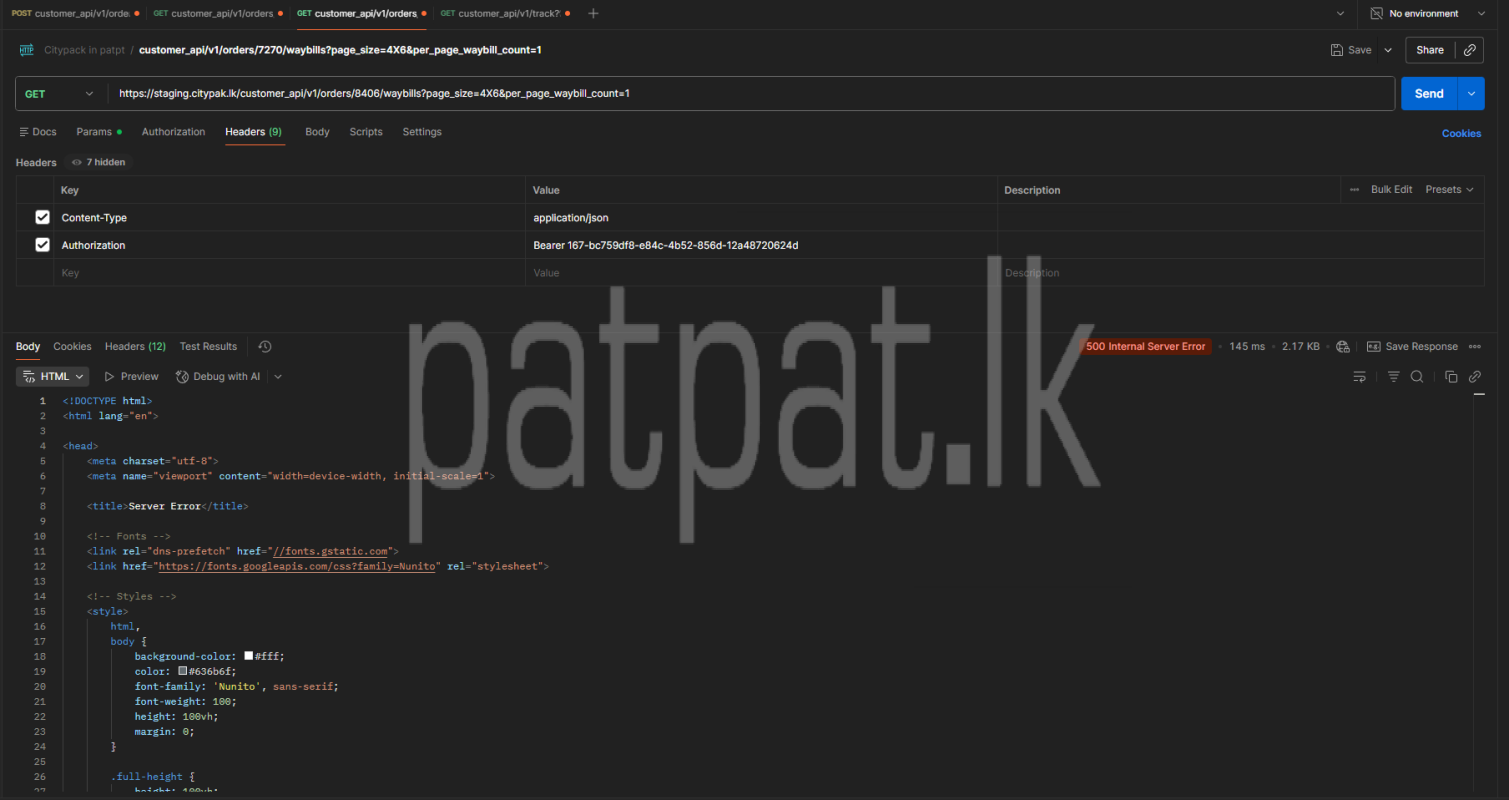Screen dimensions: 1509x800
Task: Click the link icon in response toolbar
Action: pyautogui.click(x=1475, y=377)
